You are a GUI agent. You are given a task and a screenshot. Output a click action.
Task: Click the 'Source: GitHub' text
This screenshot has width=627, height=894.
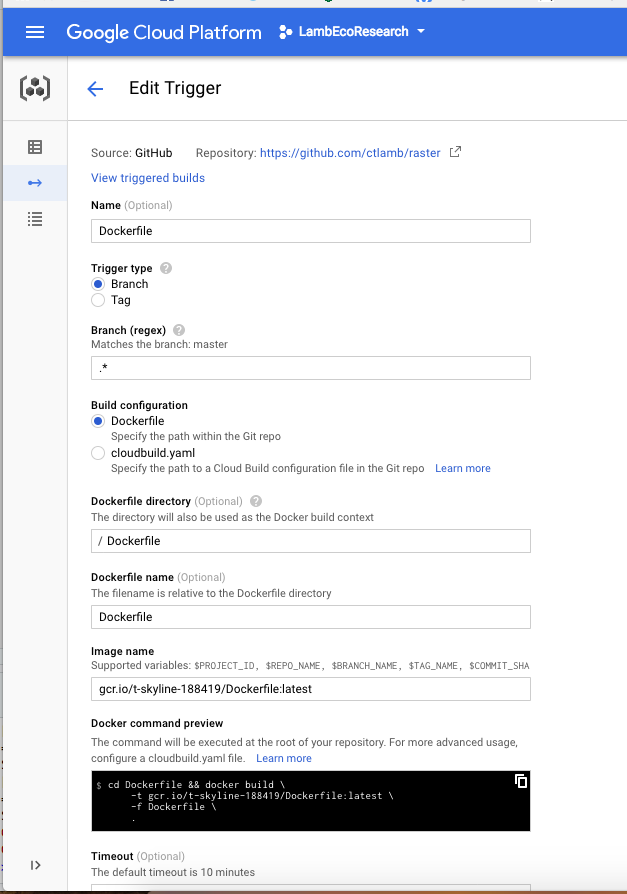(132, 153)
